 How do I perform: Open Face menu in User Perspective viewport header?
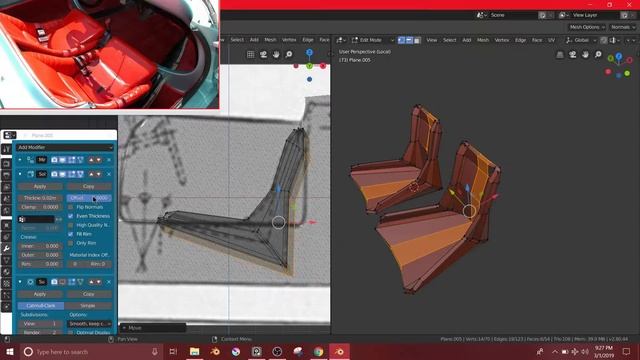(x=537, y=40)
